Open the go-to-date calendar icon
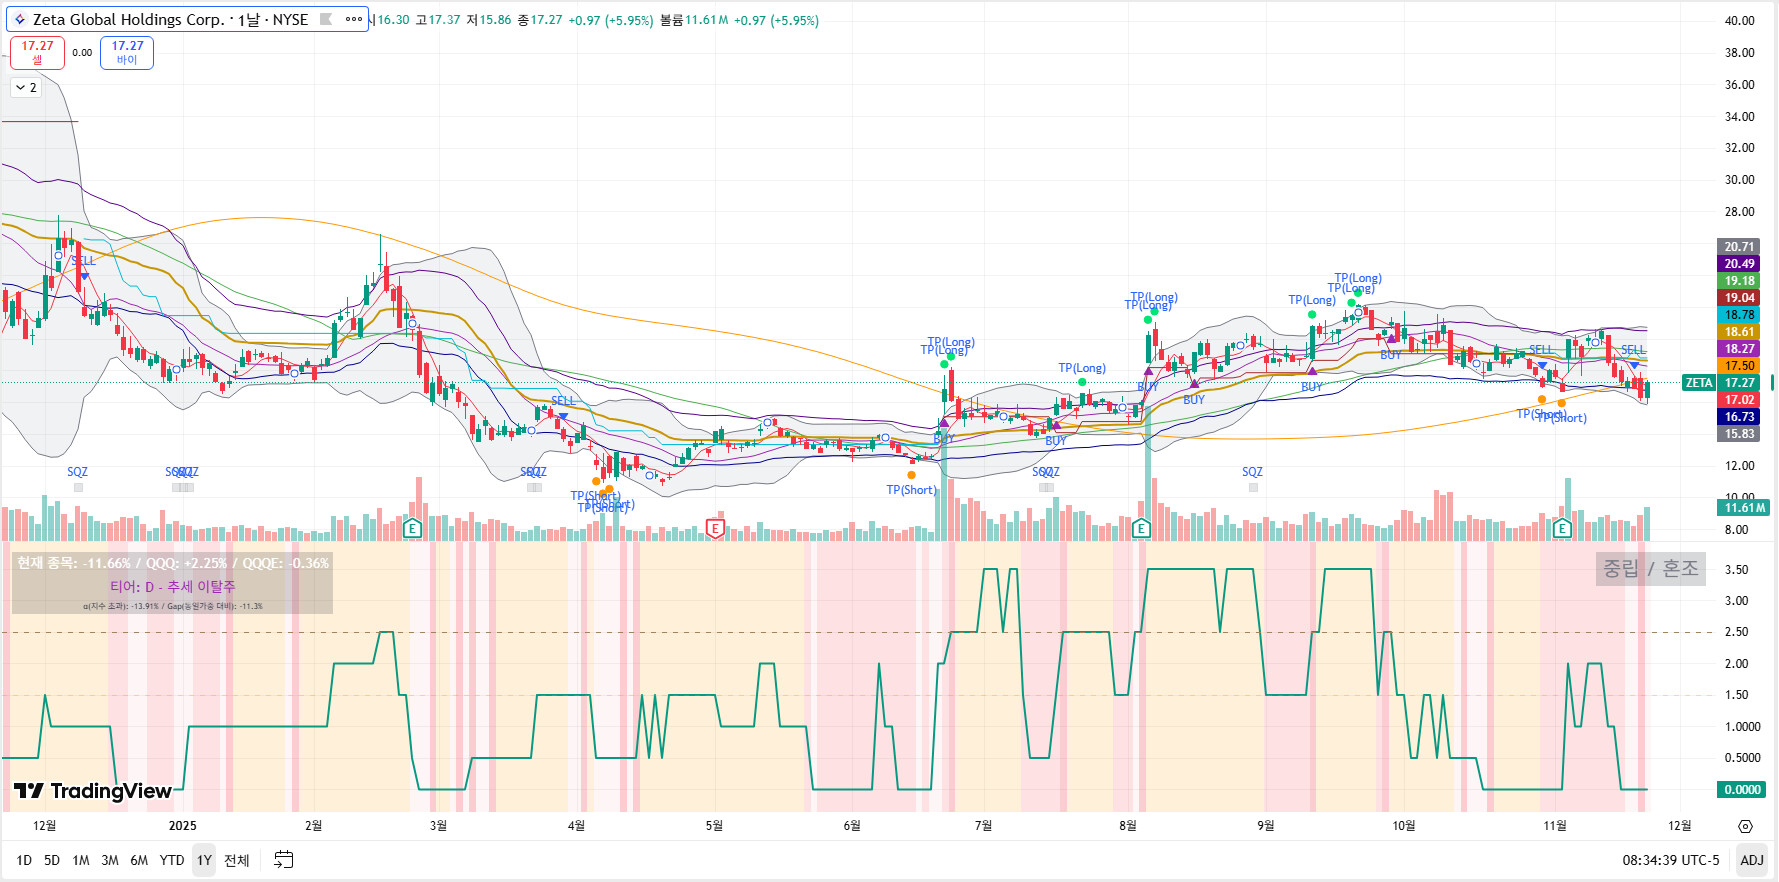Screen dimensions: 1779x882 click(x=284, y=860)
